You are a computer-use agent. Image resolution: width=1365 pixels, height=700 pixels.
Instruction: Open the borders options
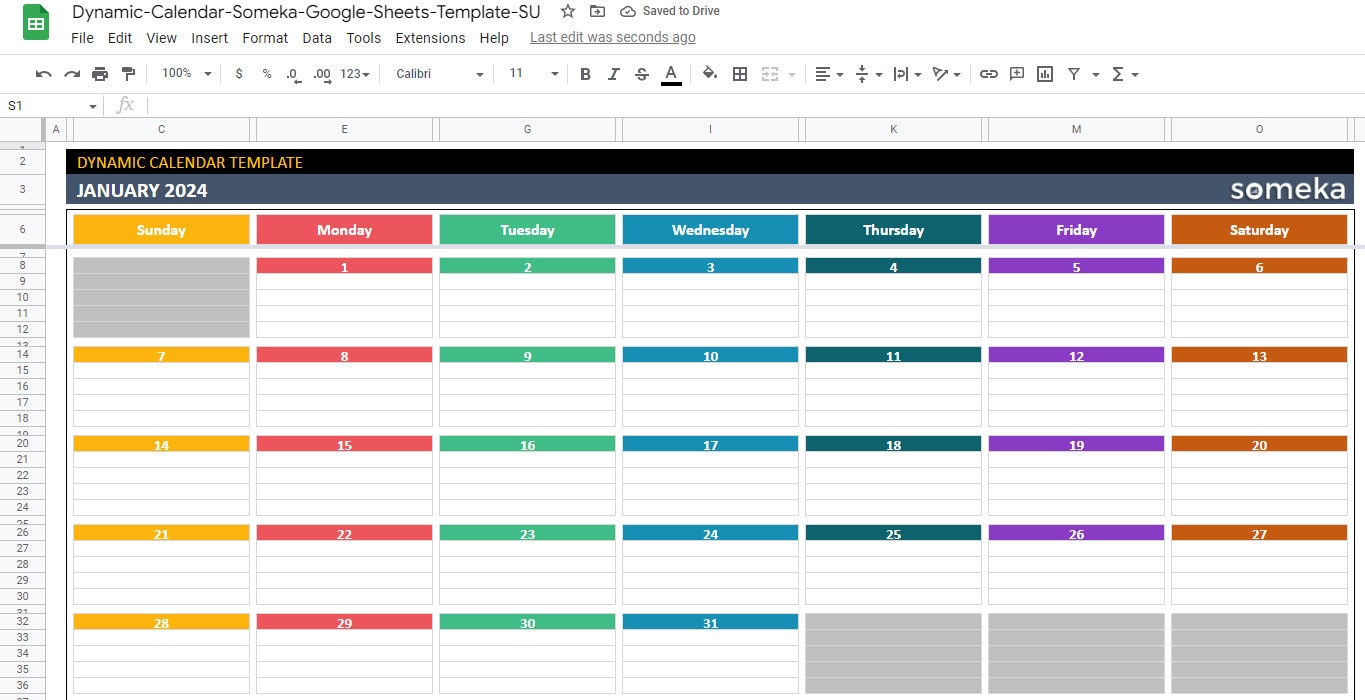point(740,74)
